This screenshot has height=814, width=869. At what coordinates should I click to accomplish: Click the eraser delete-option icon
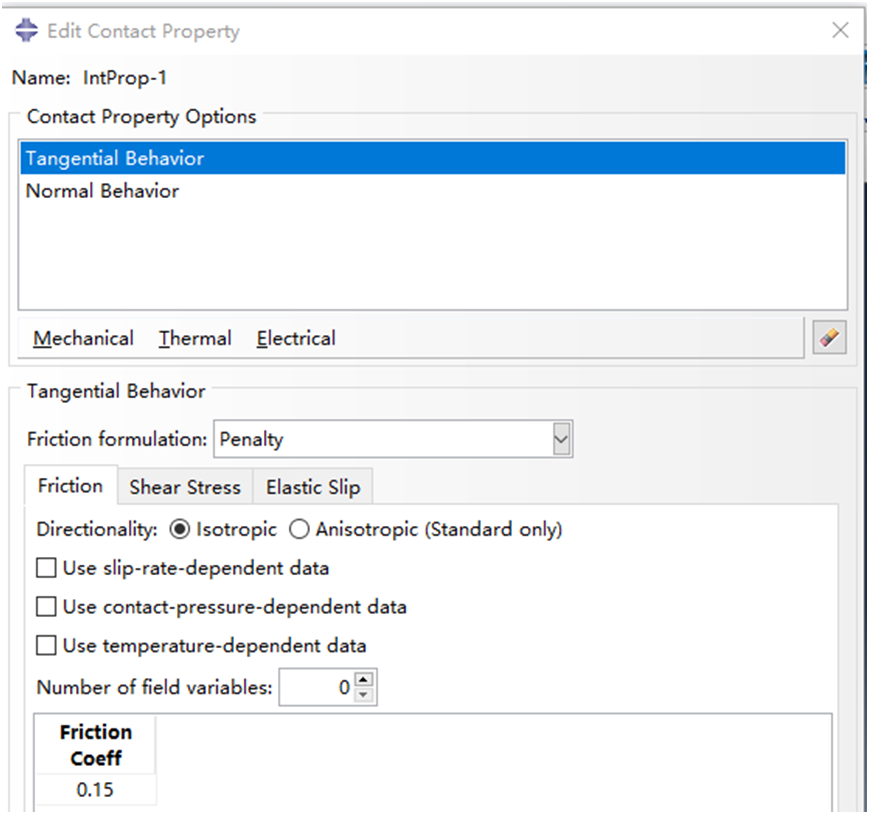829,337
